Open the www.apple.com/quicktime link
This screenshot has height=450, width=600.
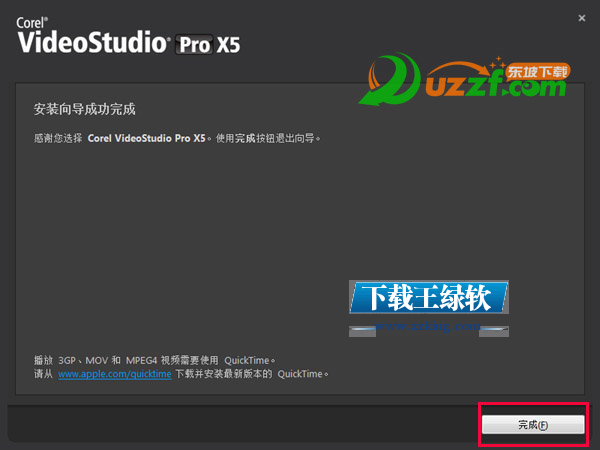115,374
